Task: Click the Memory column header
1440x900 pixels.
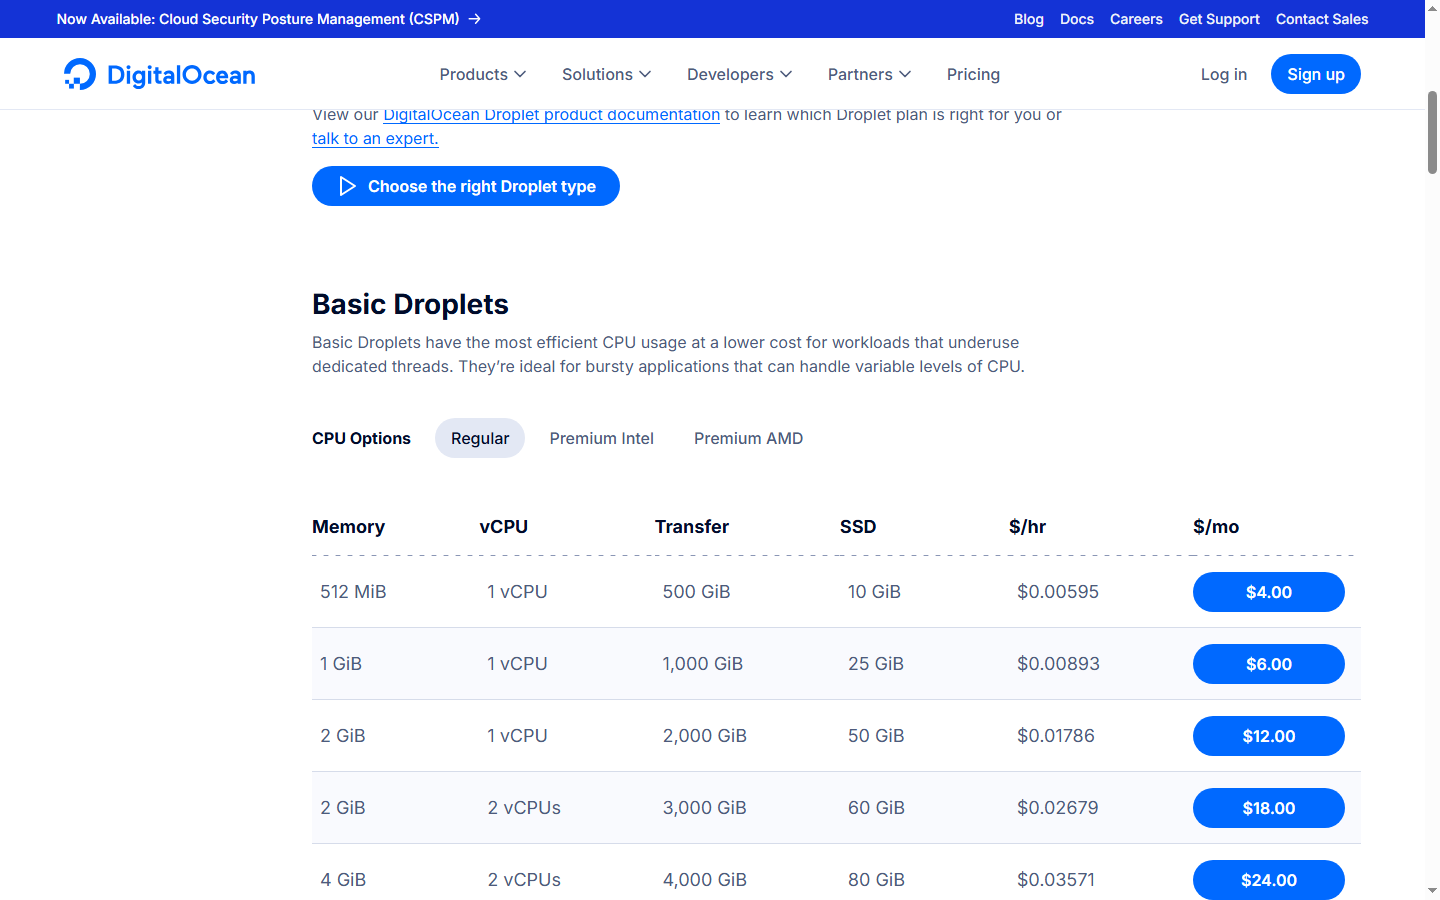Action: coord(348,527)
